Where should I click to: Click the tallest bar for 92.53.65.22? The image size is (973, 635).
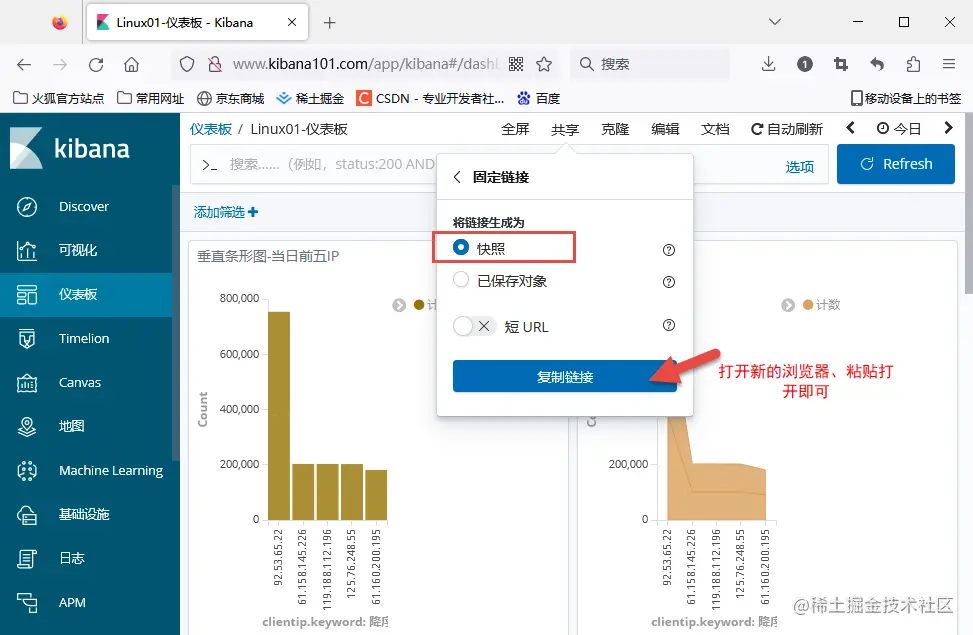[279, 415]
